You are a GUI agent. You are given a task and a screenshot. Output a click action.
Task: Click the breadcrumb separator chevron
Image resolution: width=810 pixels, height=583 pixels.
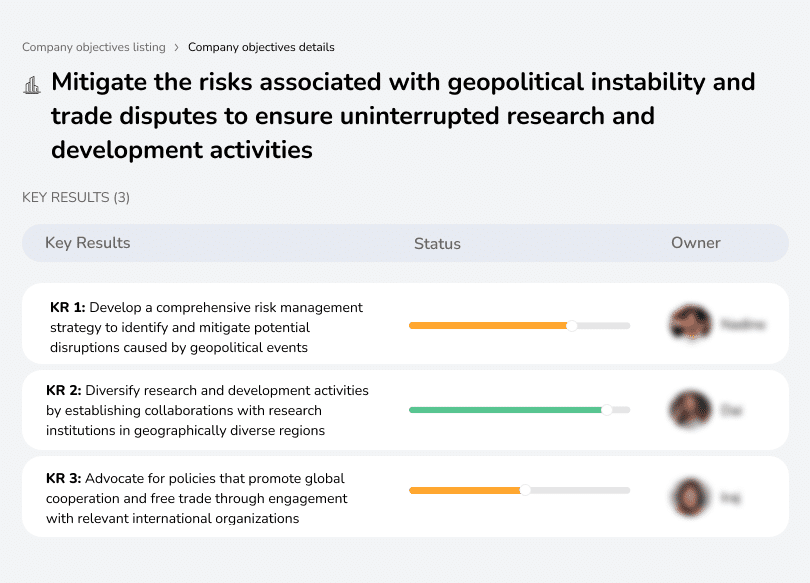pyautogui.click(x=176, y=47)
